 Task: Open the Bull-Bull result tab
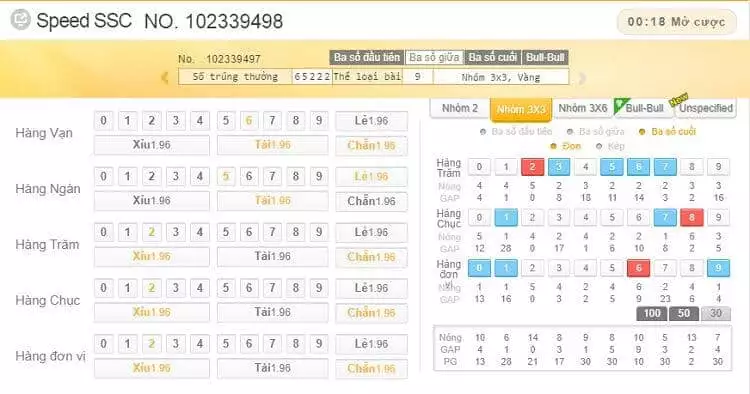545,57
